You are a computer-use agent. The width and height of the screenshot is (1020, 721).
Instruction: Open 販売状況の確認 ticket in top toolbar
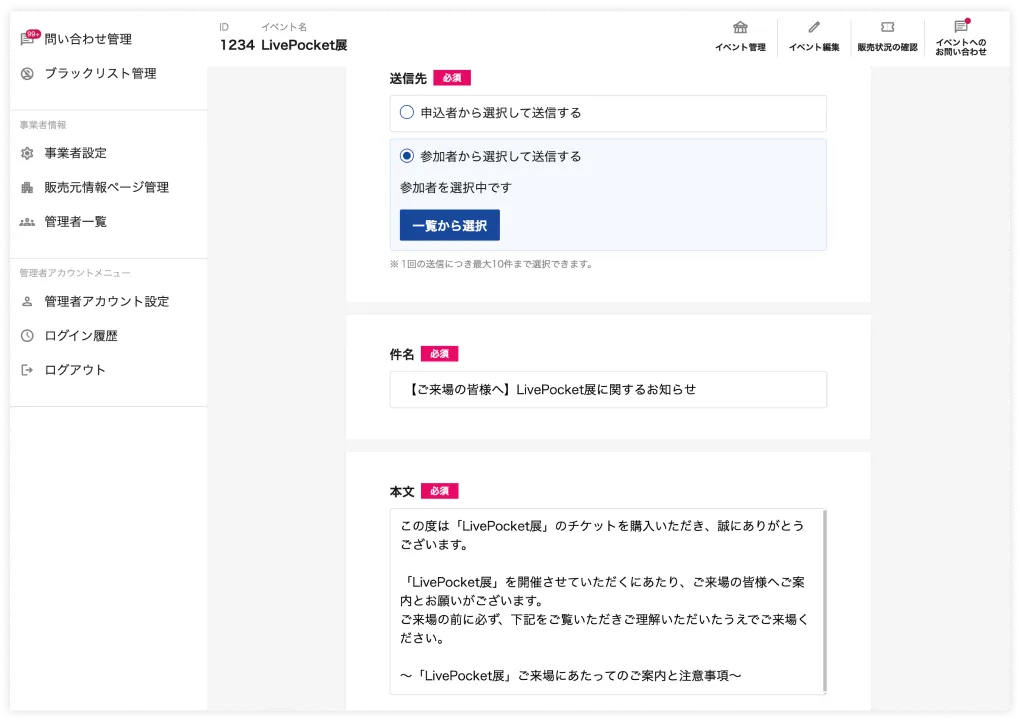887,36
